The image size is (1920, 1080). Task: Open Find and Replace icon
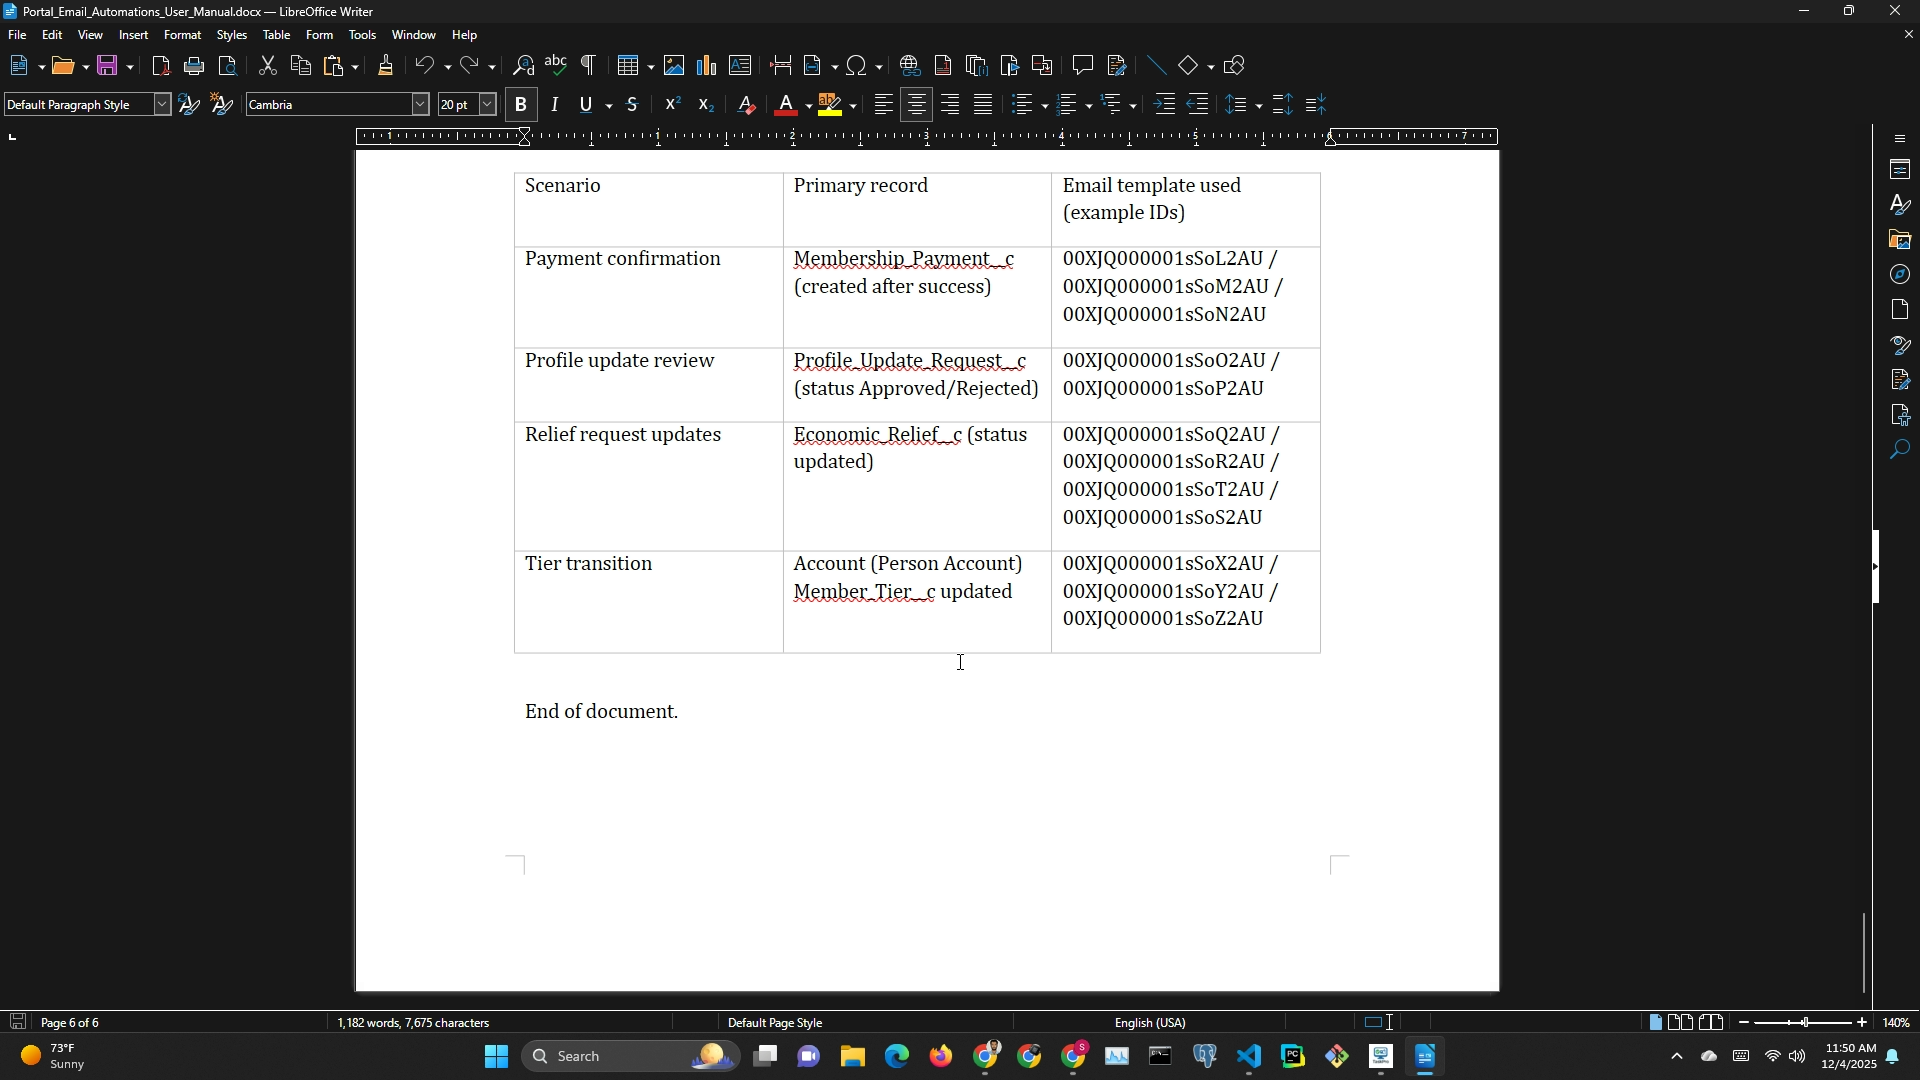pyautogui.click(x=524, y=66)
